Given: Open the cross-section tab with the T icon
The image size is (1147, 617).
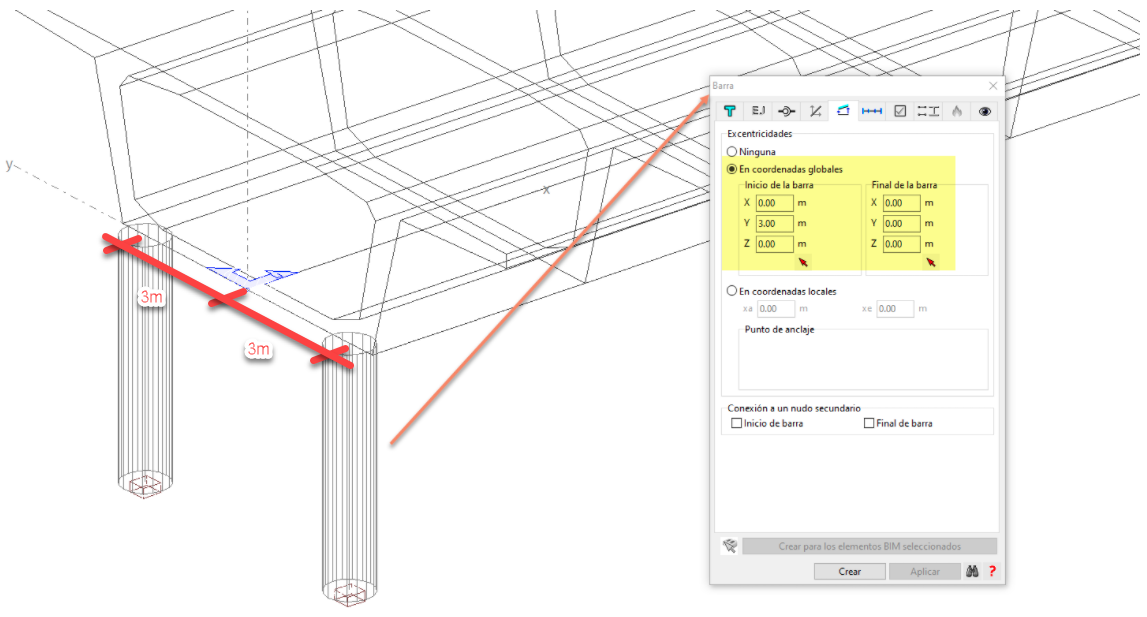Looking at the screenshot, I should coord(729,111).
